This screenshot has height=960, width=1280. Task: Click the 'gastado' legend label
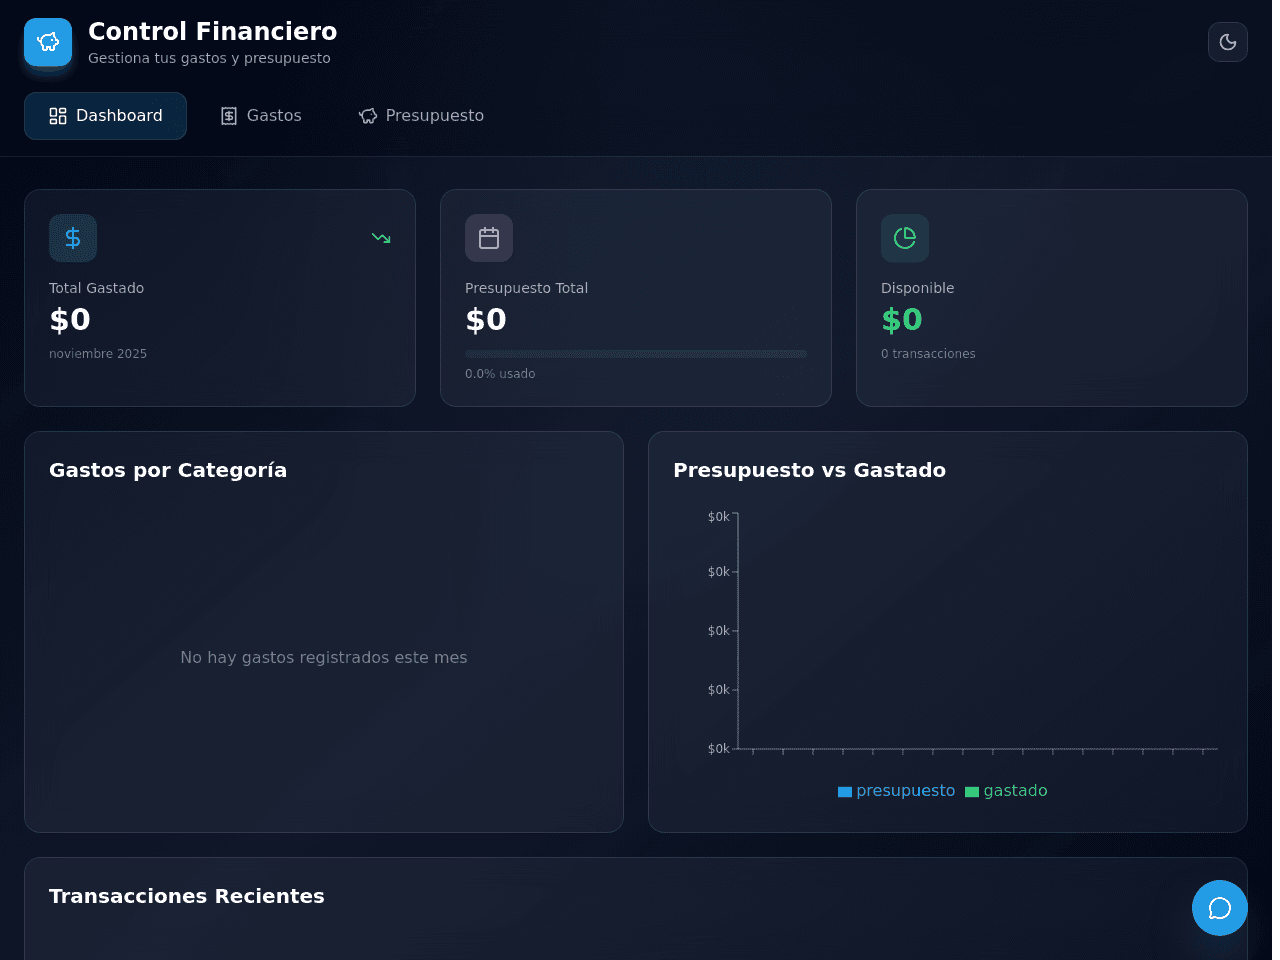pyautogui.click(x=1015, y=791)
